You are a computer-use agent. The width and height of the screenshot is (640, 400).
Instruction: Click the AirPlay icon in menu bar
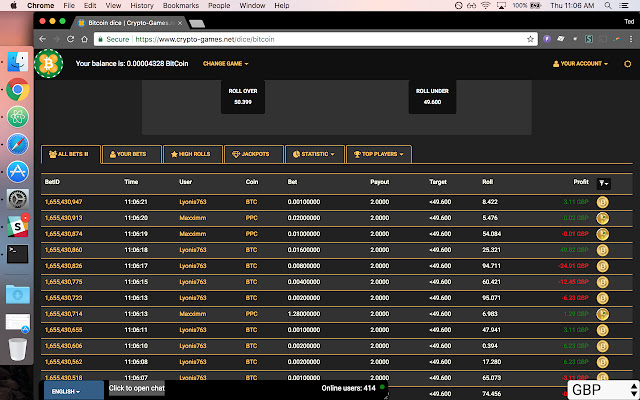pyautogui.click(x=501, y=6)
